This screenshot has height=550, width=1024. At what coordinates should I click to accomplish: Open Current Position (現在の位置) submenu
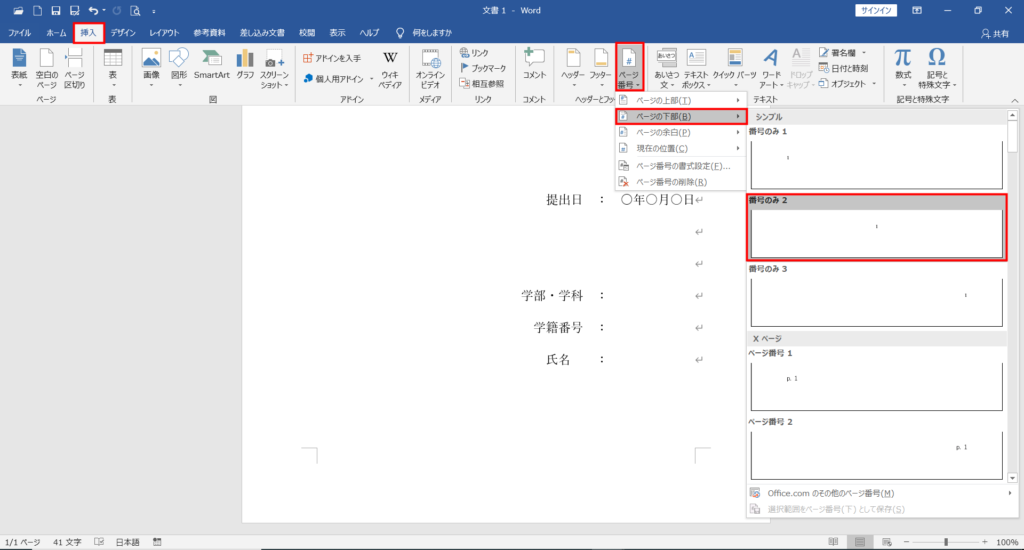point(680,148)
